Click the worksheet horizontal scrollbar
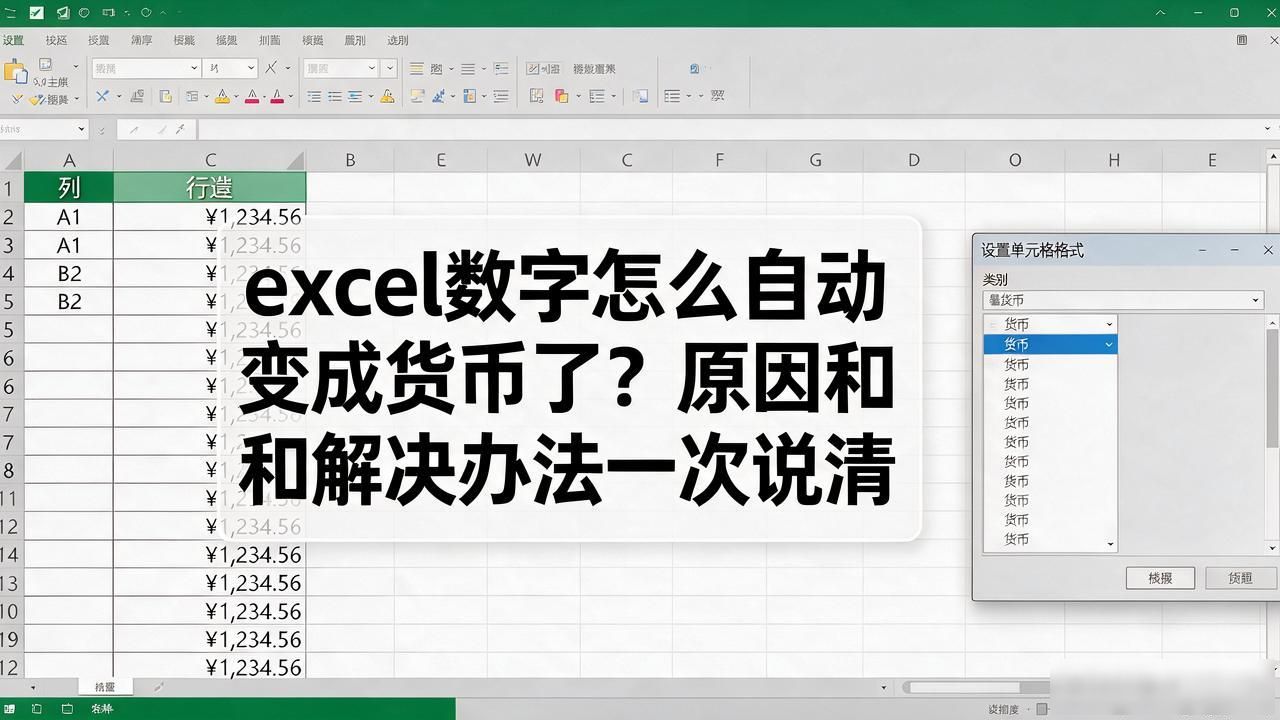 tap(975, 688)
